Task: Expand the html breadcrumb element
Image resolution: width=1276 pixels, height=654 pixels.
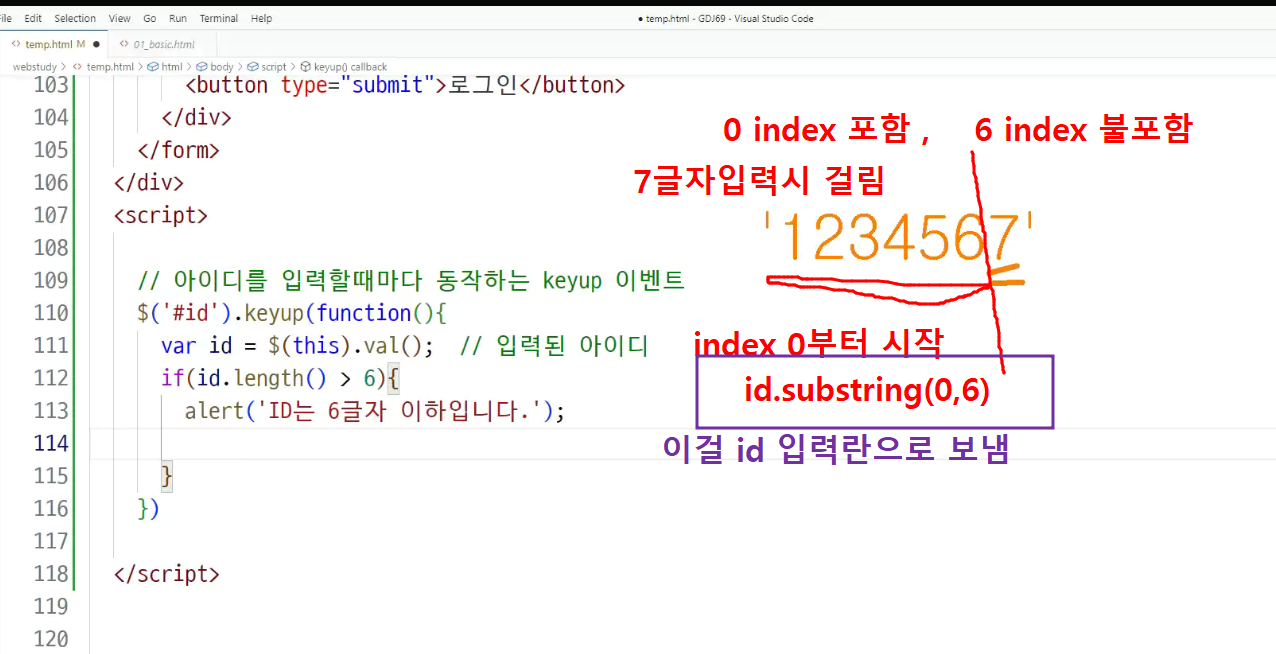Action: coord(171,67)
